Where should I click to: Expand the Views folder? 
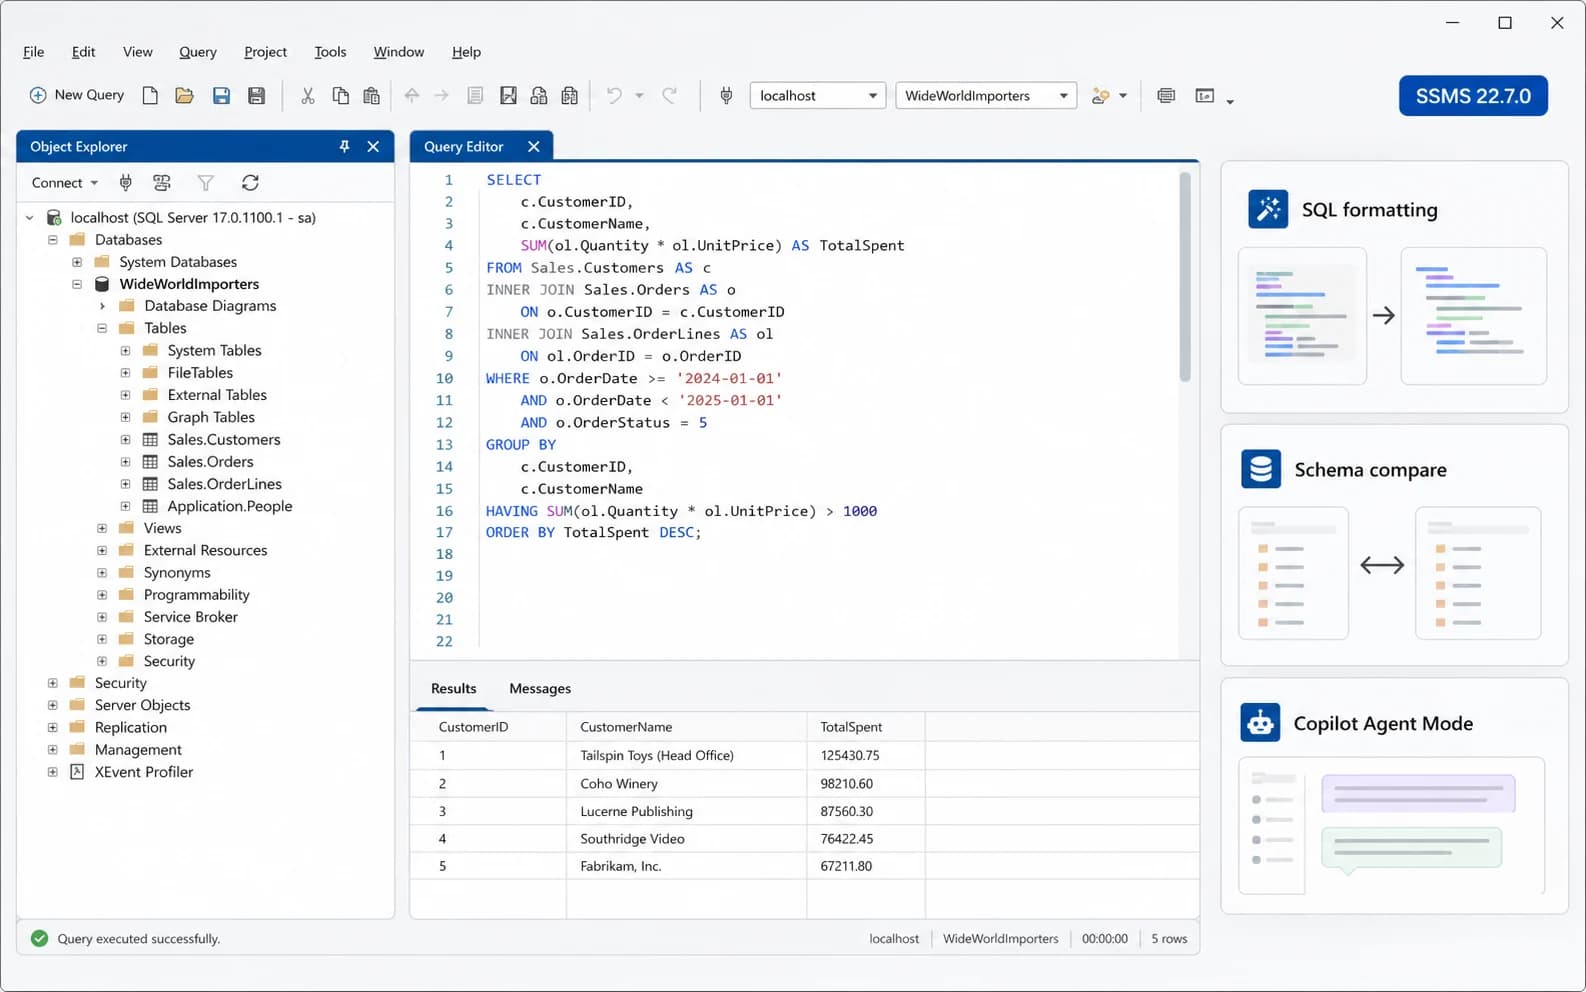tap(102, 528)
